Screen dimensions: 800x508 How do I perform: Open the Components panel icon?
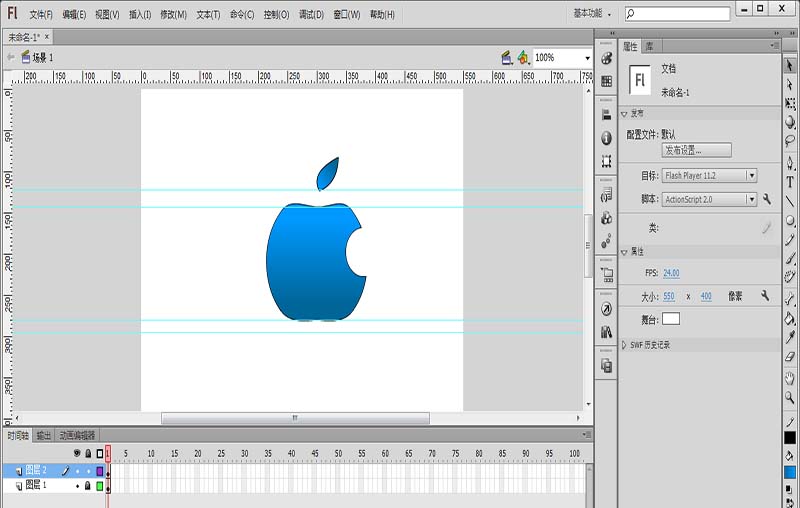click(606, 218)
